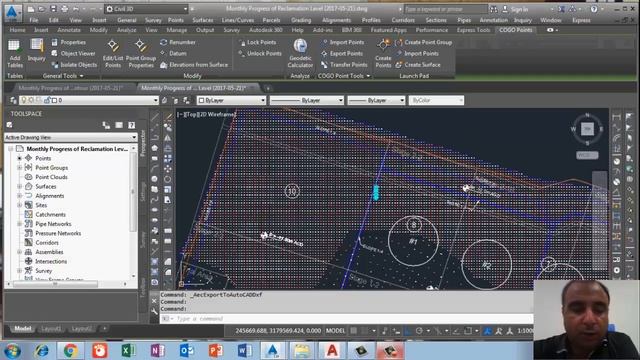Expand the General Tools panel dropdown
This screenshot has height=360, width=640.
(x=63, y=76)
